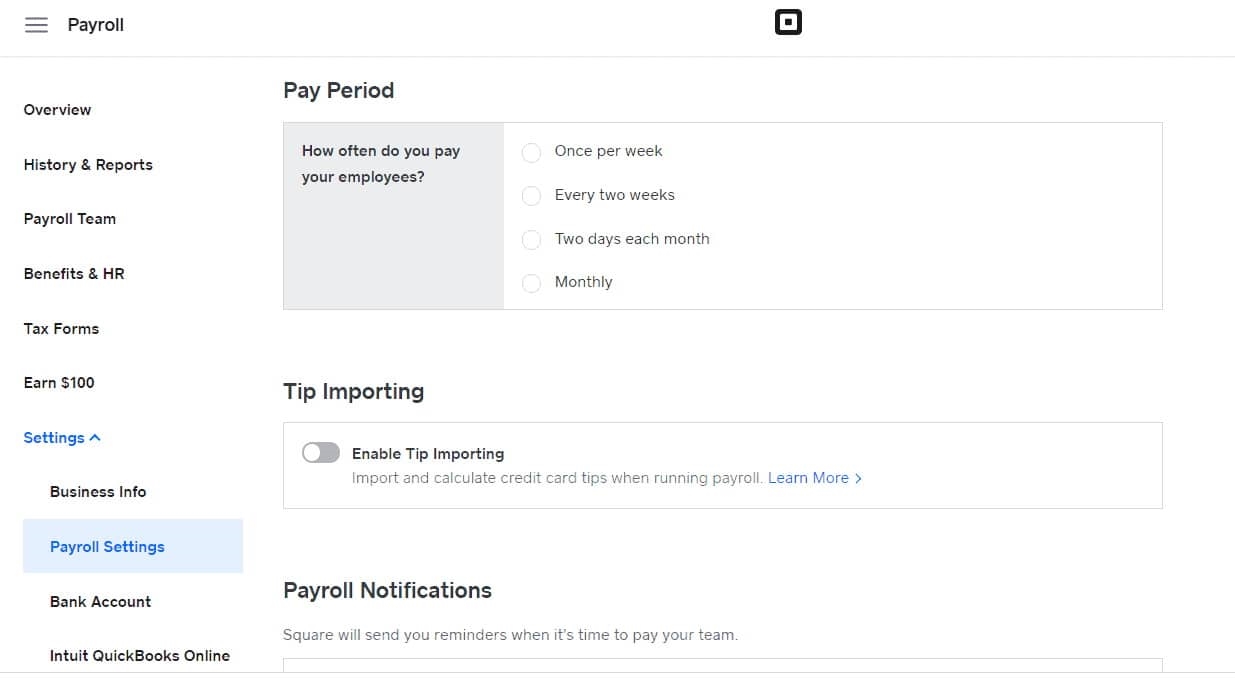Click the Square logo icon
1235x695 pixels.
tap(788, 23)
